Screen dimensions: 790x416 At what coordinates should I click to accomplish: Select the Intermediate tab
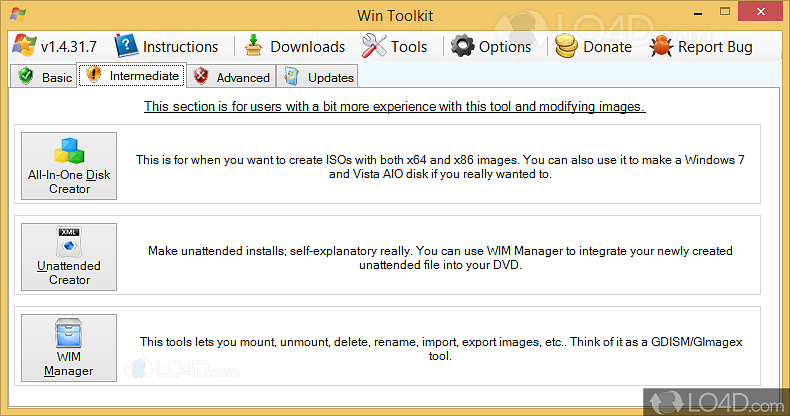click(x=132, y=75)
